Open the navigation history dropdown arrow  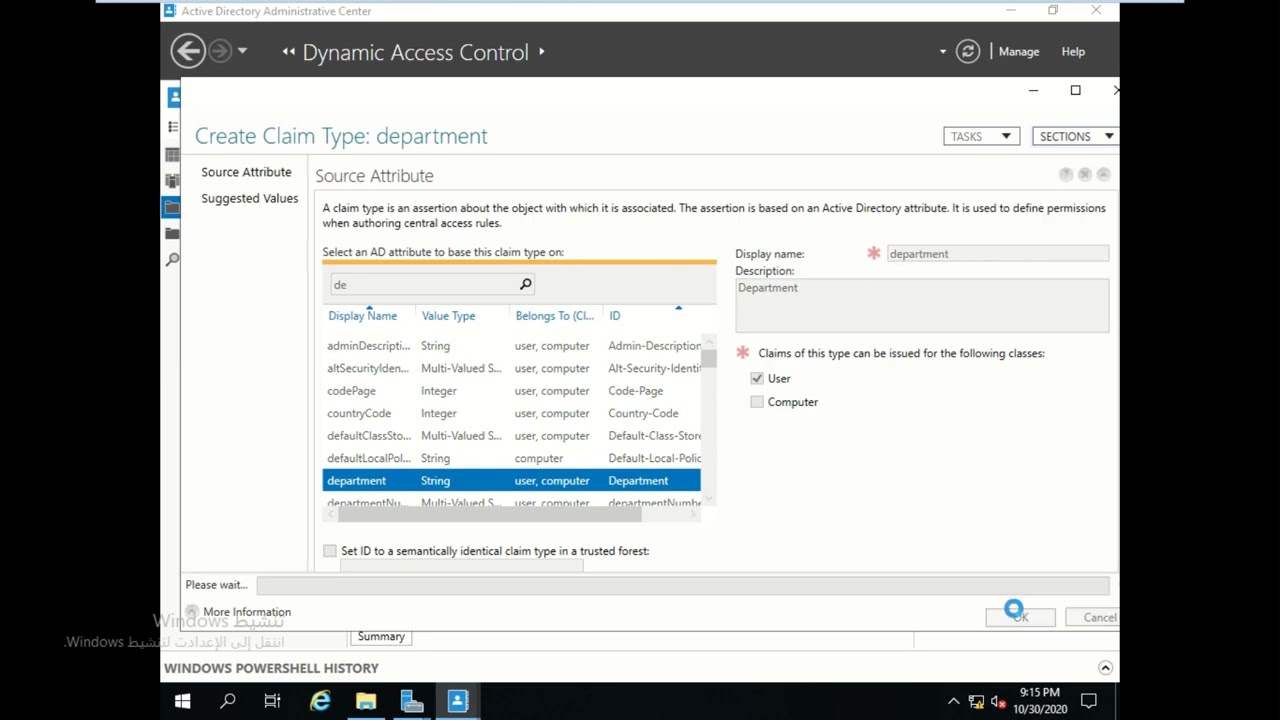(x=242, y=51)
